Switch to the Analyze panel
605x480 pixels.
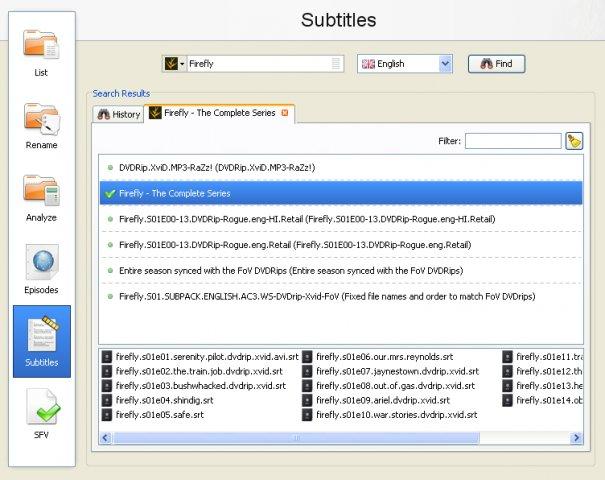pyautogui.click(x=41, y=198)
